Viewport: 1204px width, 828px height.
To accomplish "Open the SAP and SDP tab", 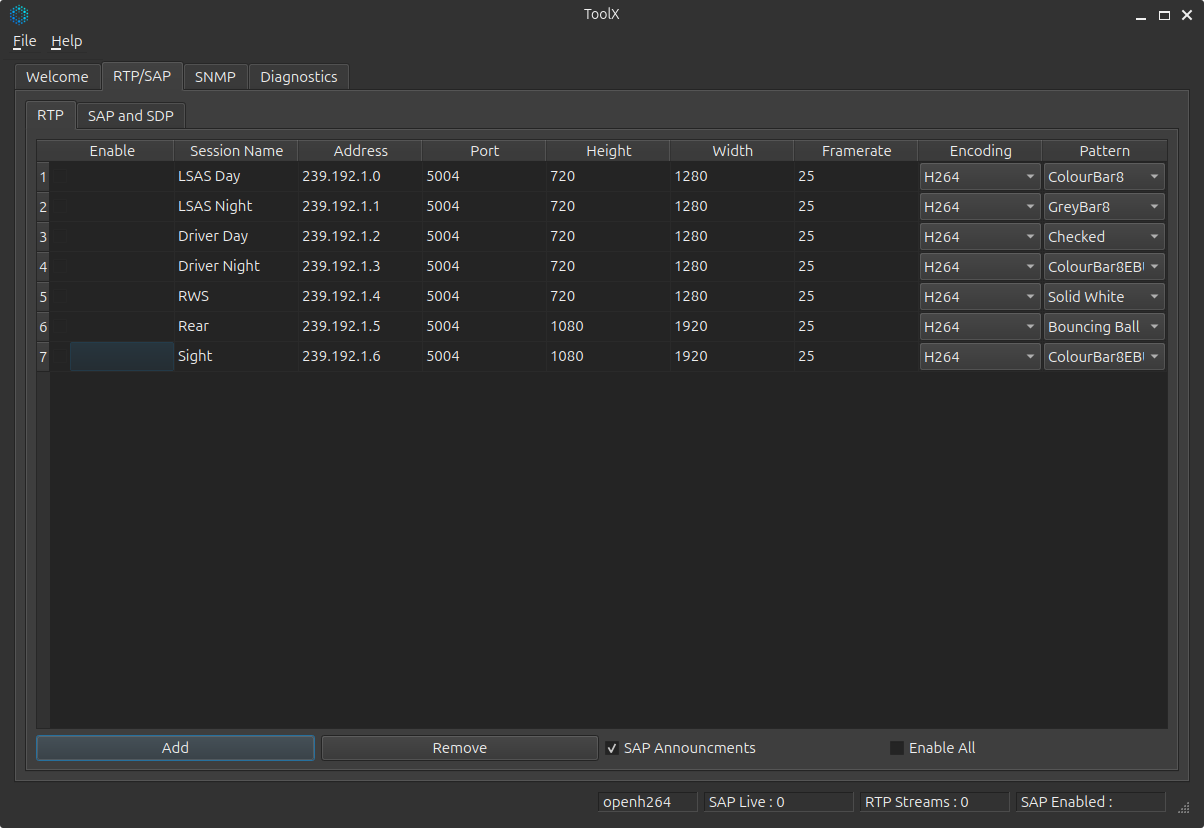I will pos(130,115).
